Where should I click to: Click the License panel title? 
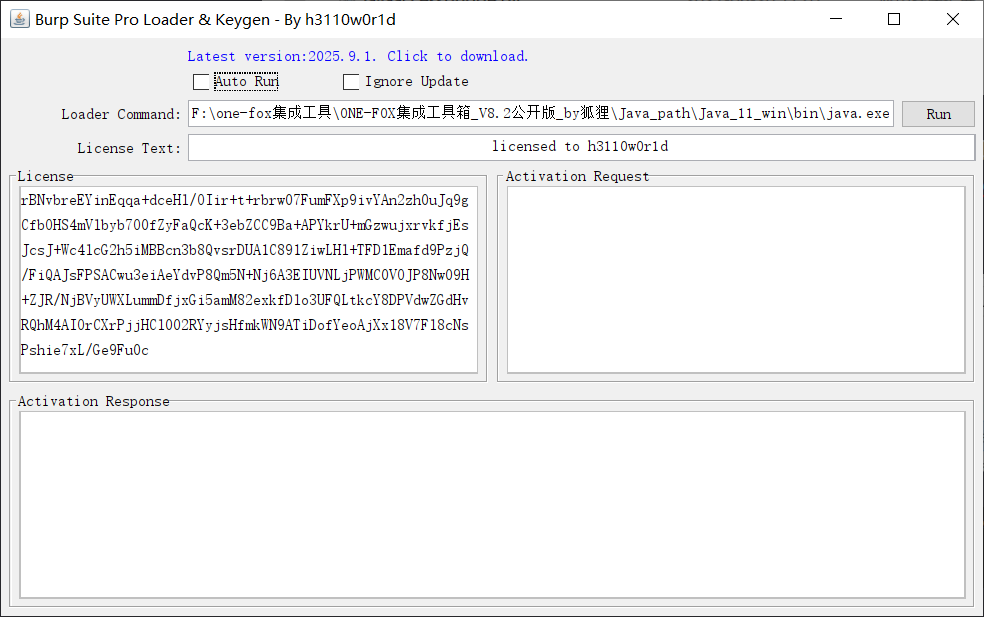(x=45, y=176)
